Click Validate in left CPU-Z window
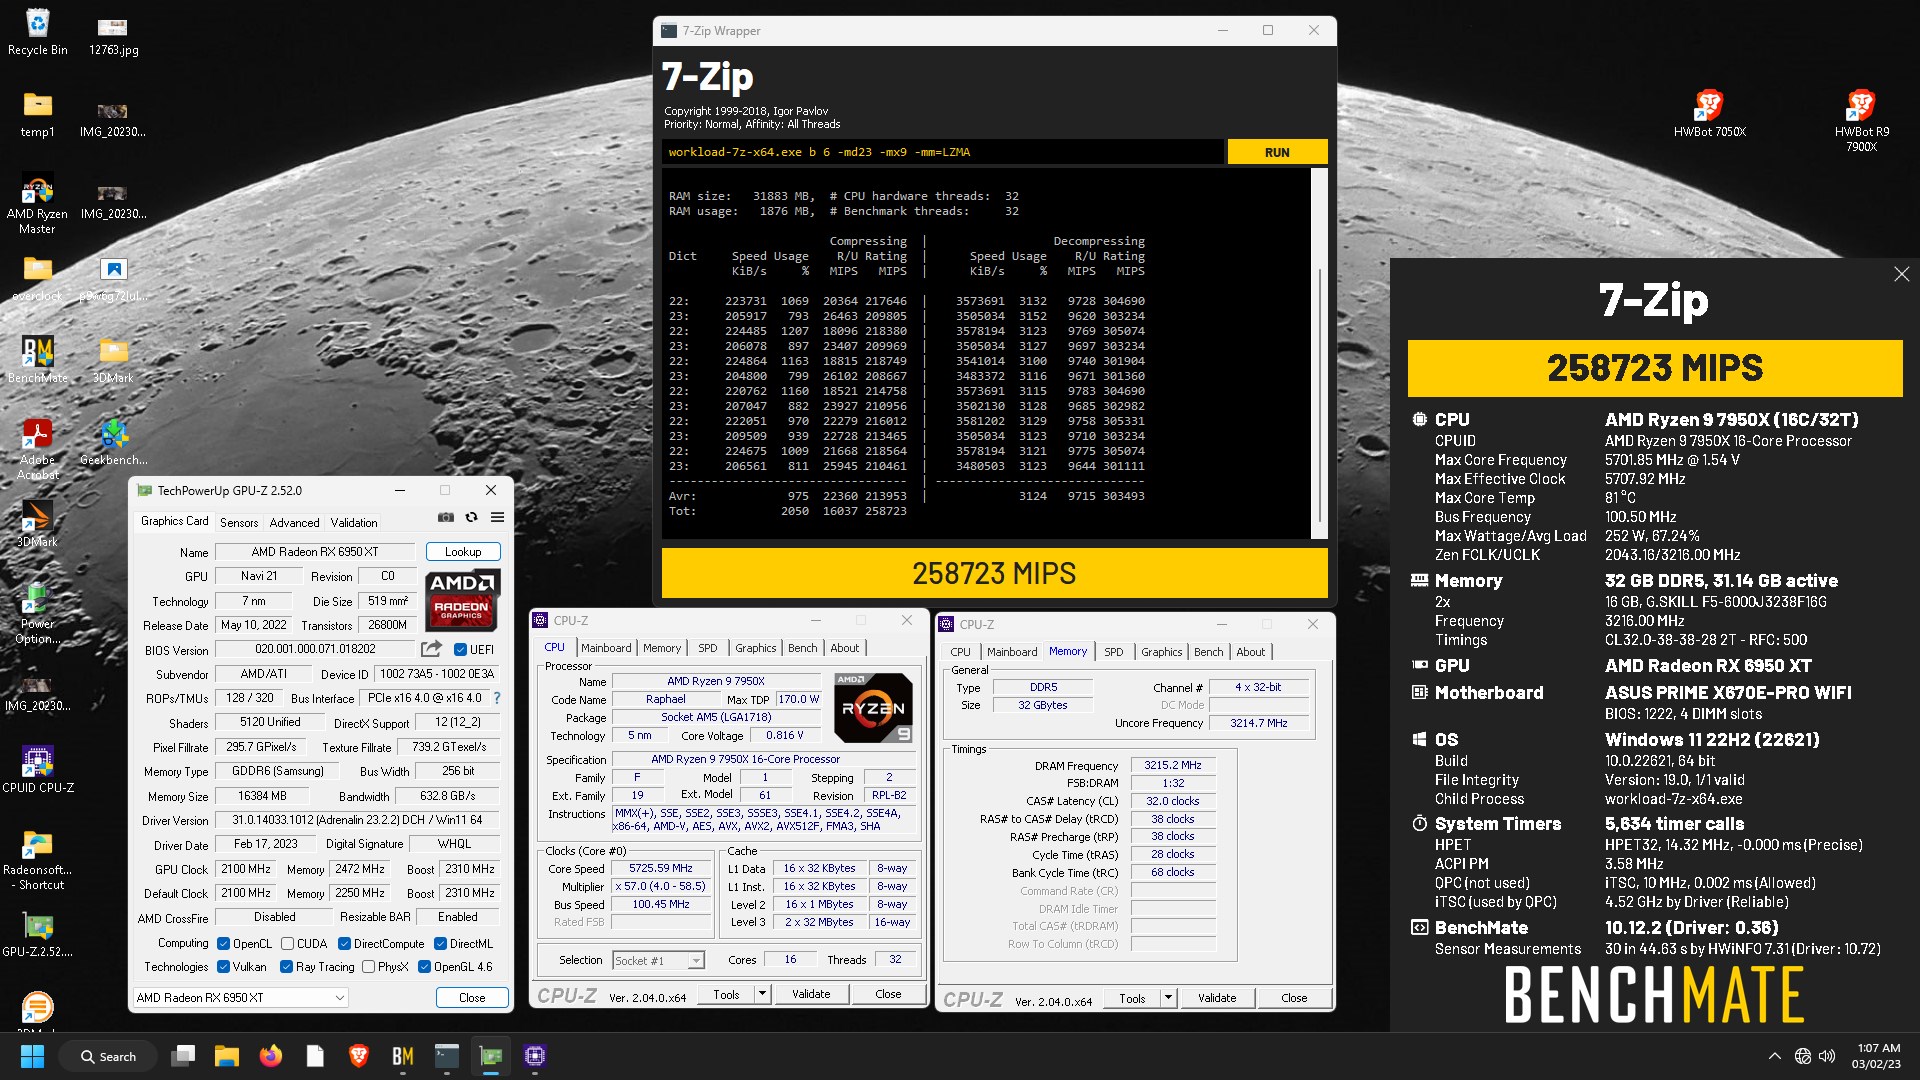Viewport: 1920px width, 1080px height. tap(811, 994)
